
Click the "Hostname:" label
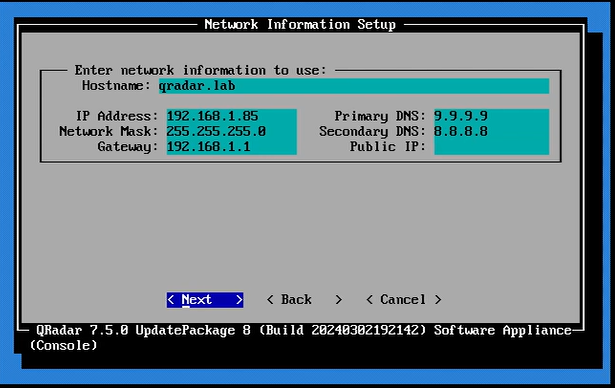(116, 86)
